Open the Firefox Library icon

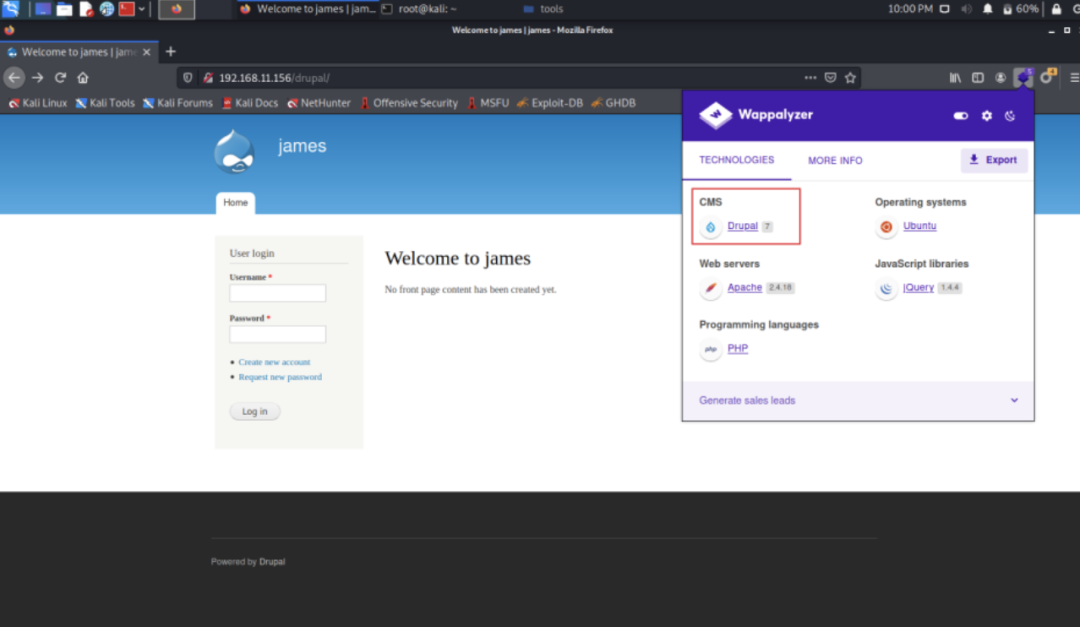[x=955, y=78]
